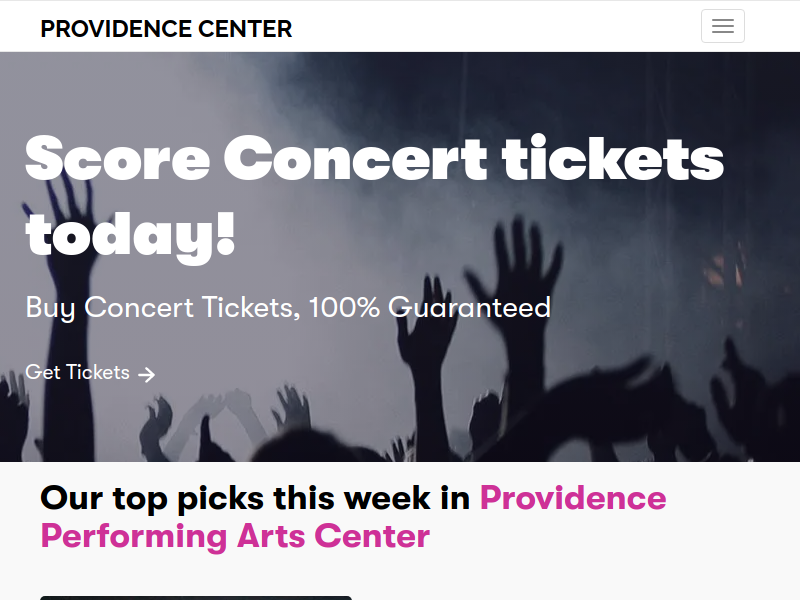Click 'Our top picks this week in' heading
Screen dimensions: 800x600
pyautogui.click(x=255, y=498)
